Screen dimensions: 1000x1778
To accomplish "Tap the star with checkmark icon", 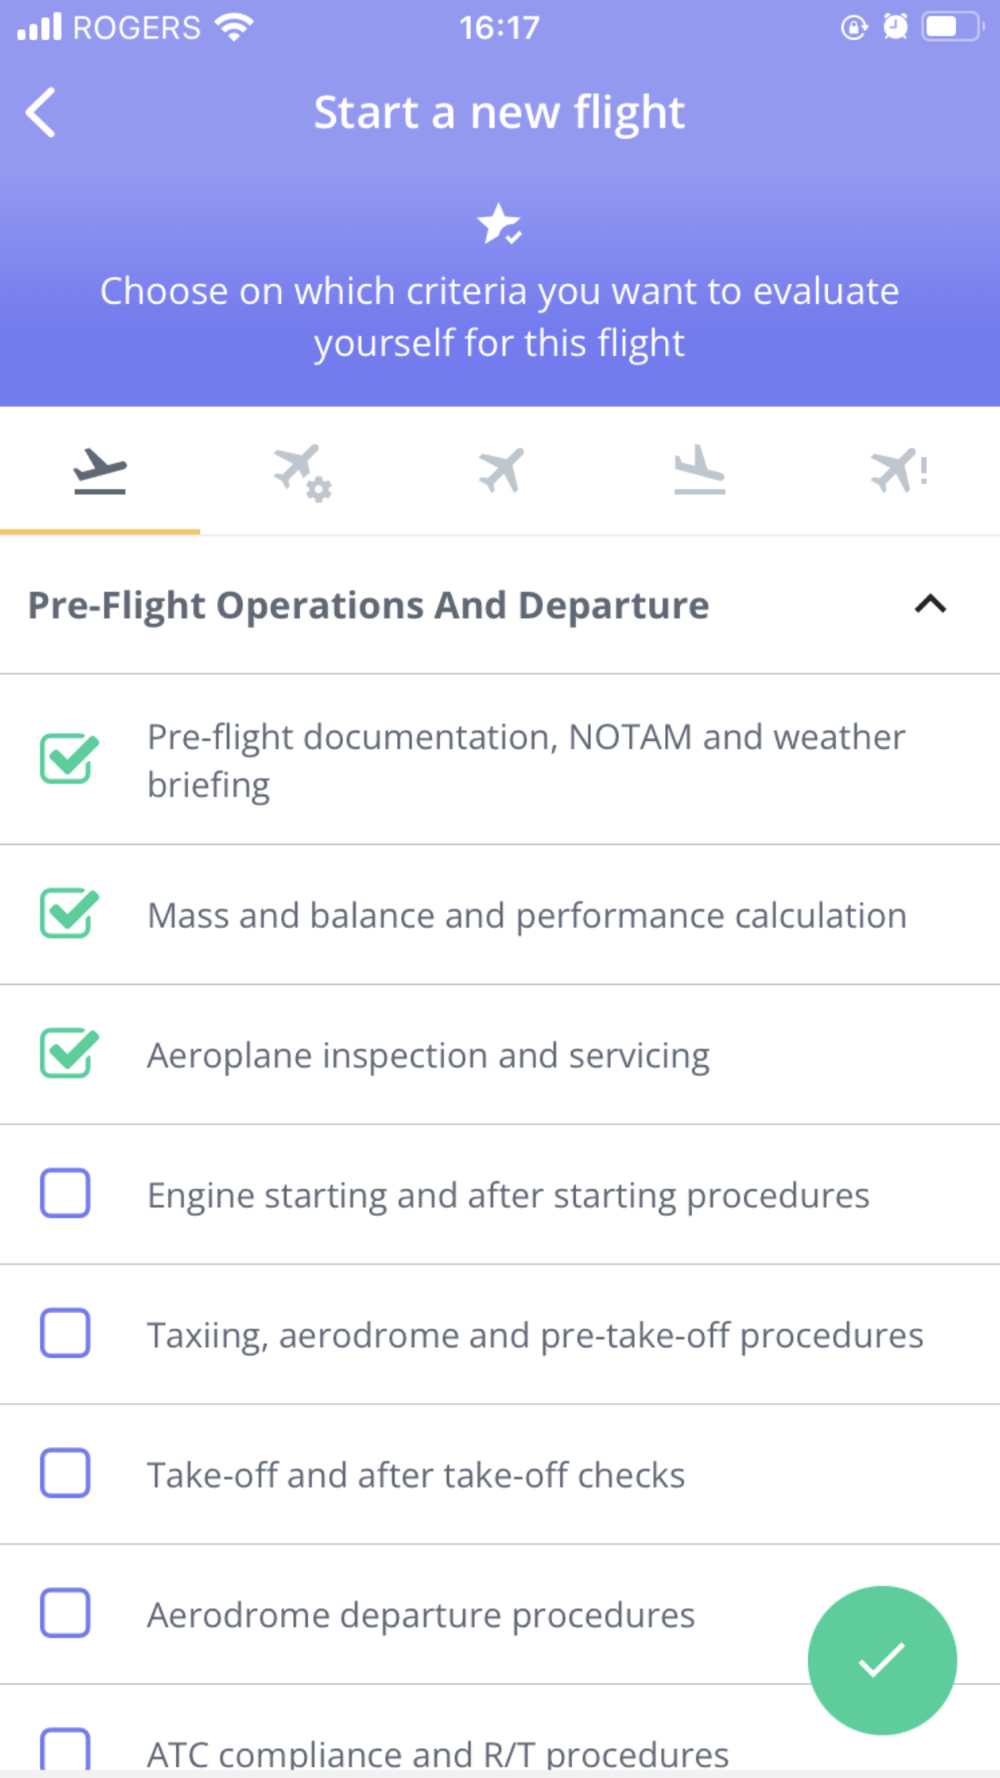I will tap(499, 224).
